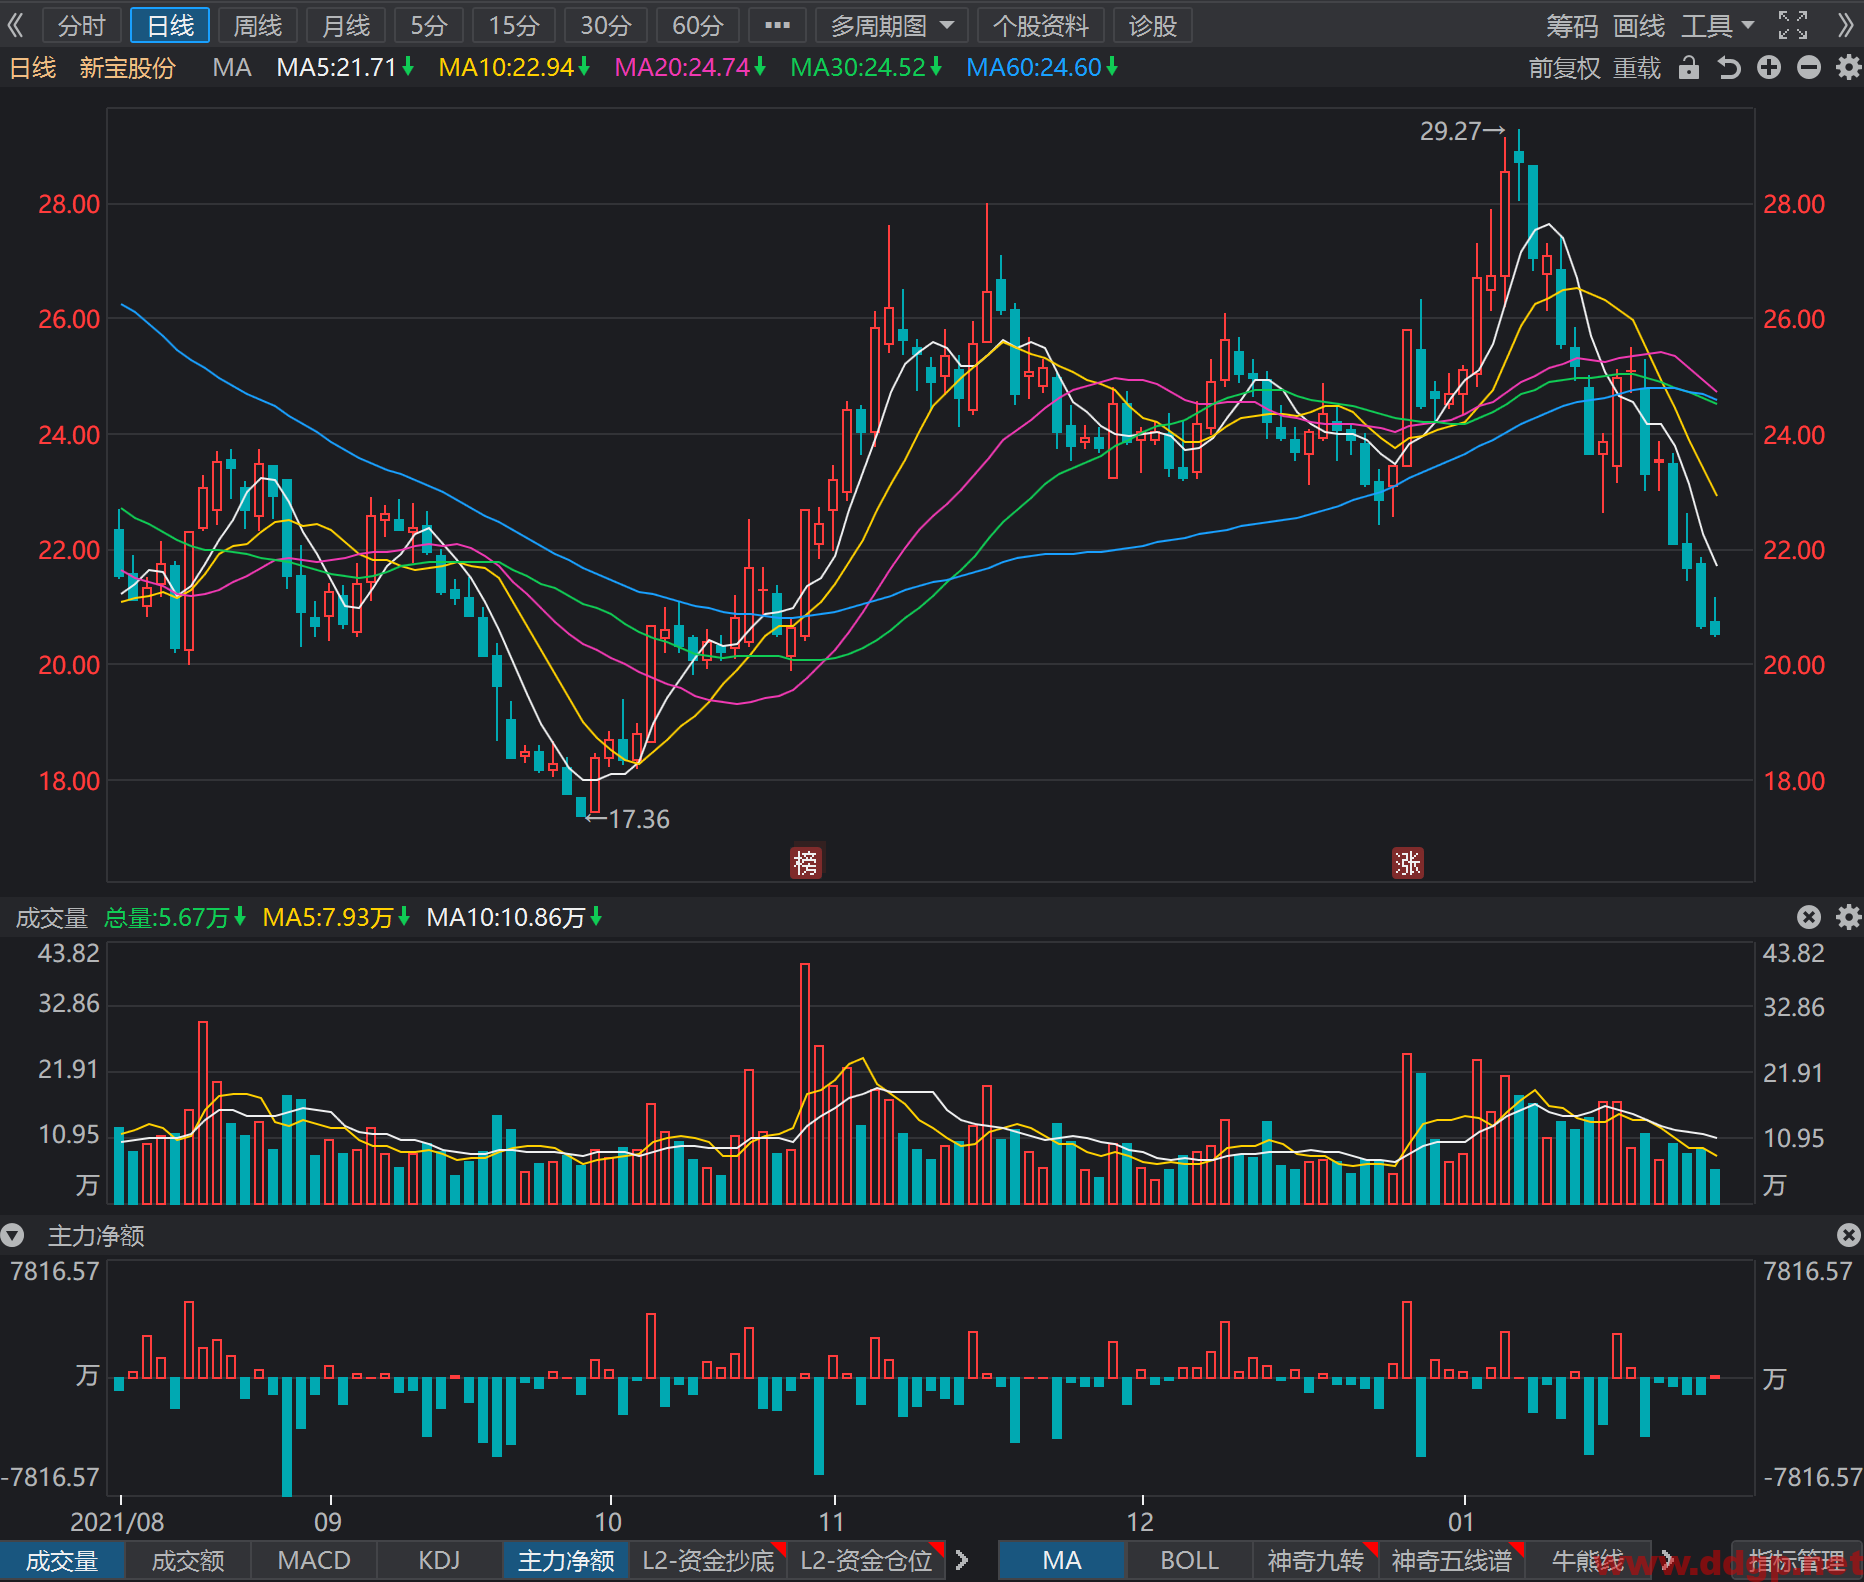Click the 29.27 high price label
This screenshot has height=1582, width=1864.
pos(1450,131)
